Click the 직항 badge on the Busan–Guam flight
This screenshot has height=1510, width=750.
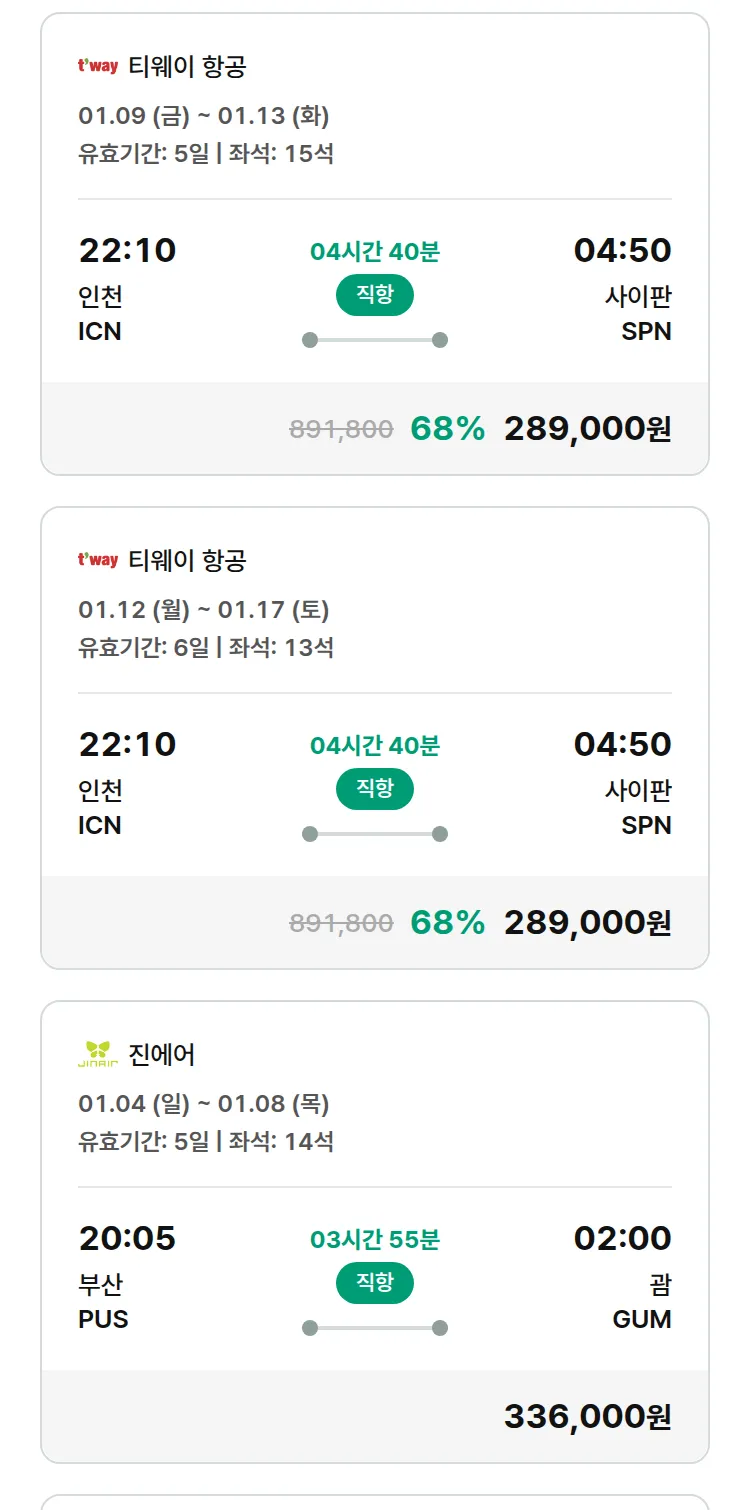point(374,1283)
